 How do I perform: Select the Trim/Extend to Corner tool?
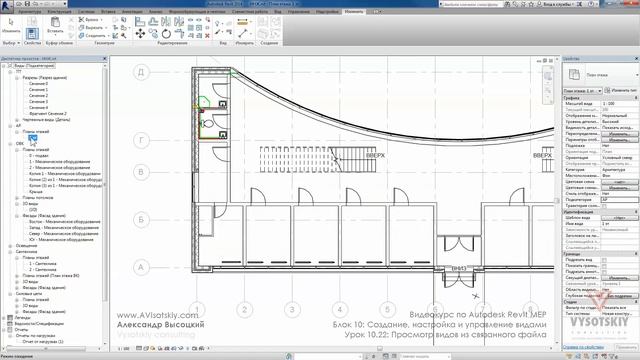179,33
